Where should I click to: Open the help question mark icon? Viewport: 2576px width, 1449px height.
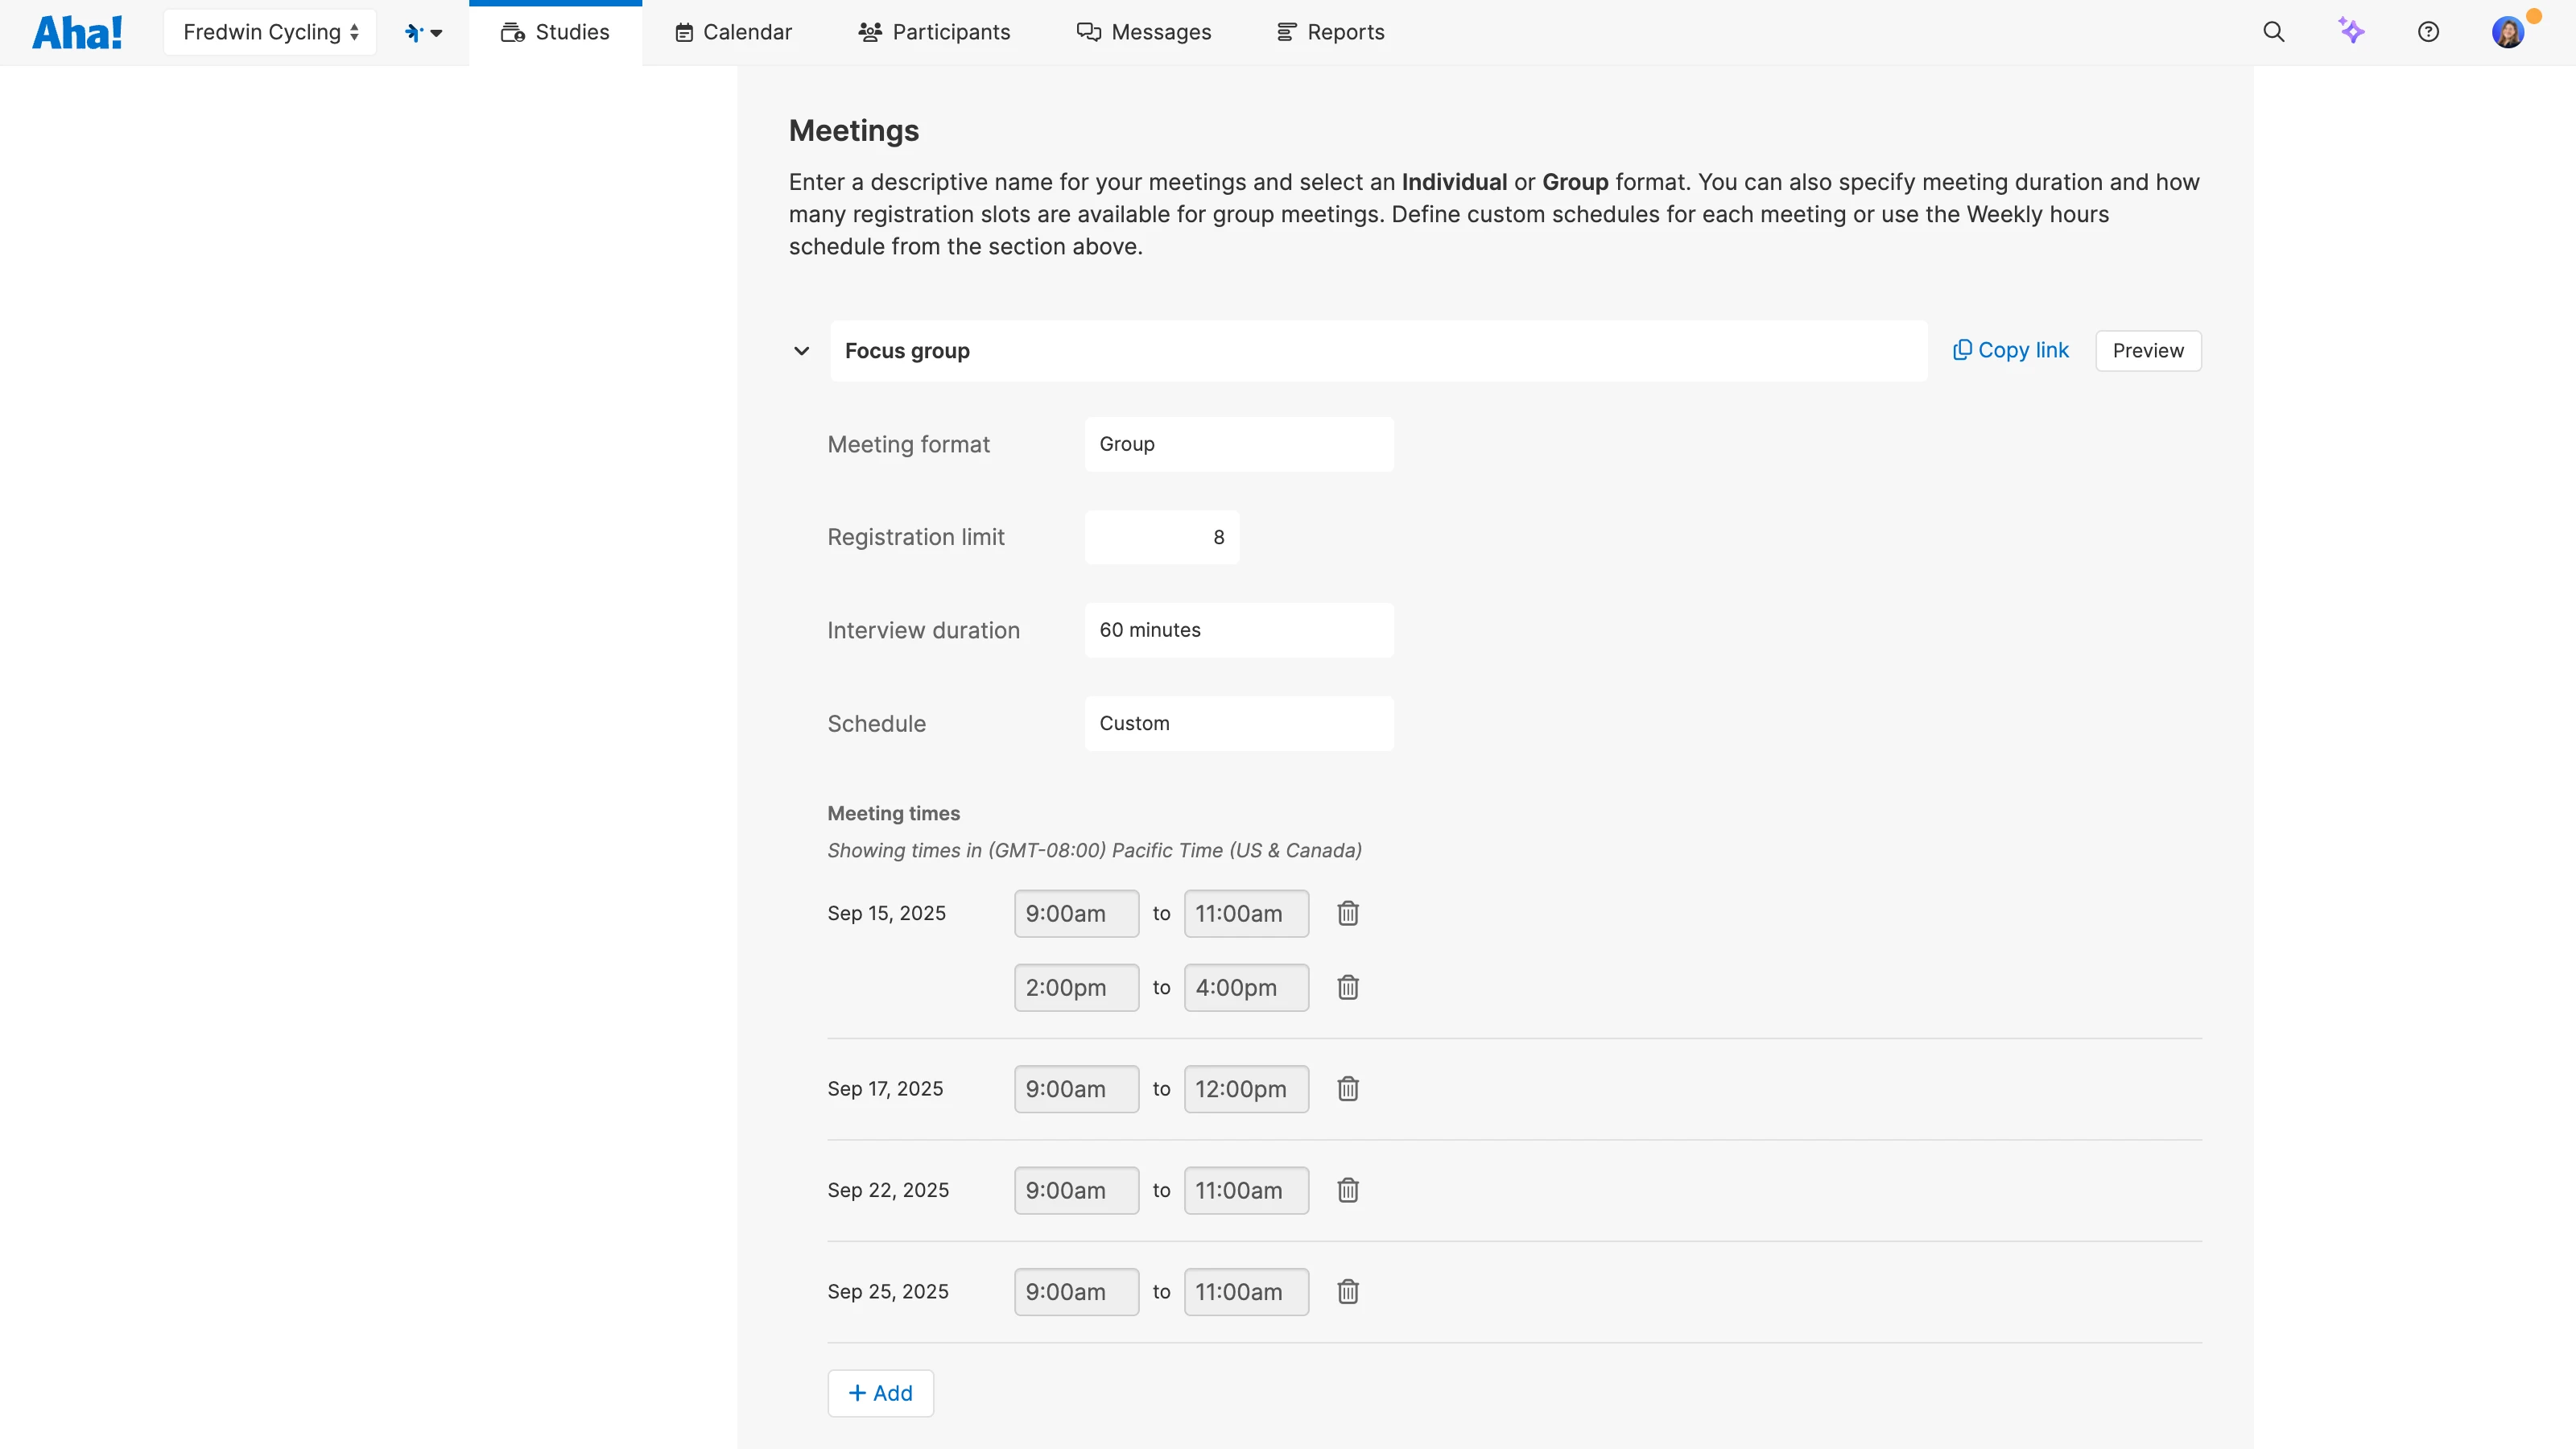tap(2428, 32)
